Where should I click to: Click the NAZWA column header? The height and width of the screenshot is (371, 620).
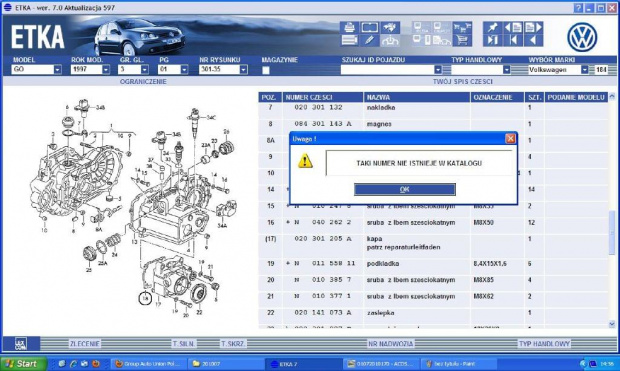click(x=416, y=97)
